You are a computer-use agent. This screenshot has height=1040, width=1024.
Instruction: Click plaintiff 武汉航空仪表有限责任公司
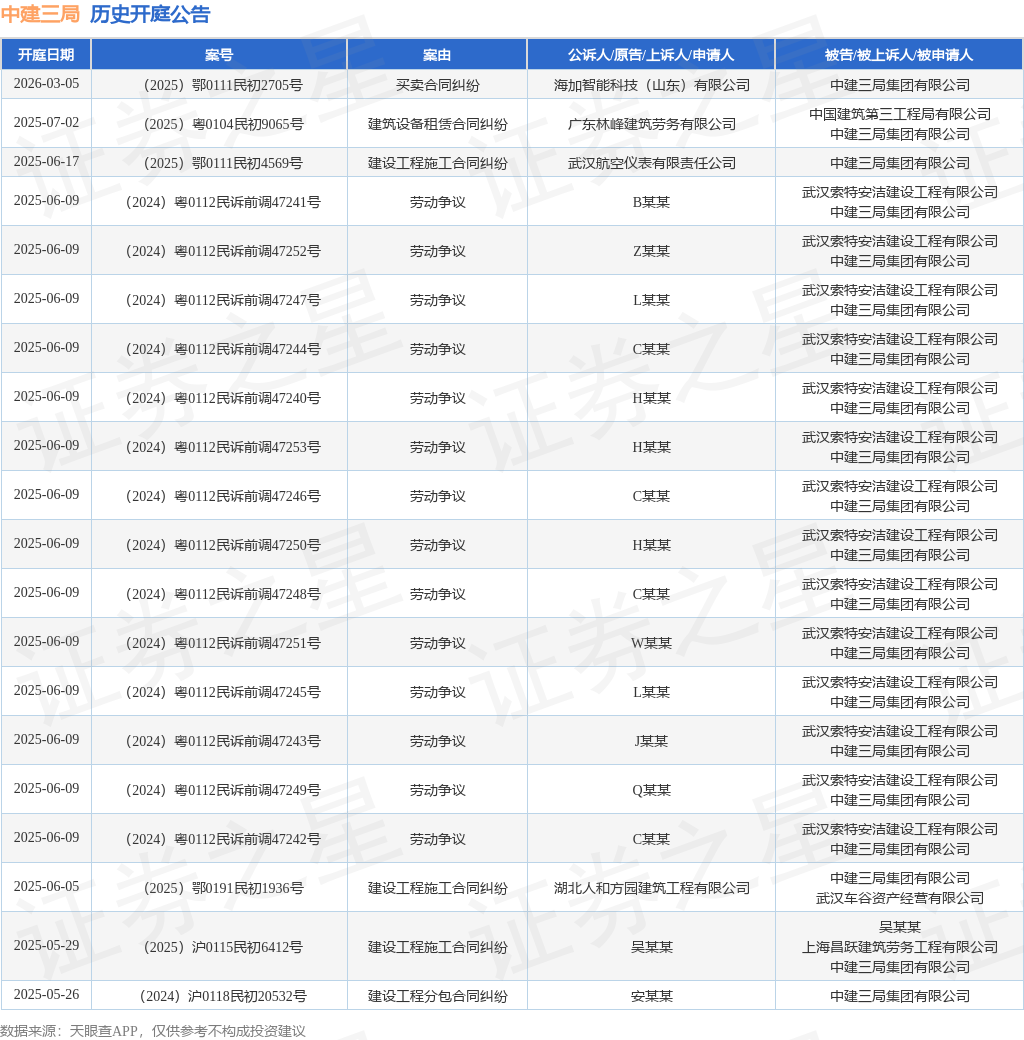[652, 163]
